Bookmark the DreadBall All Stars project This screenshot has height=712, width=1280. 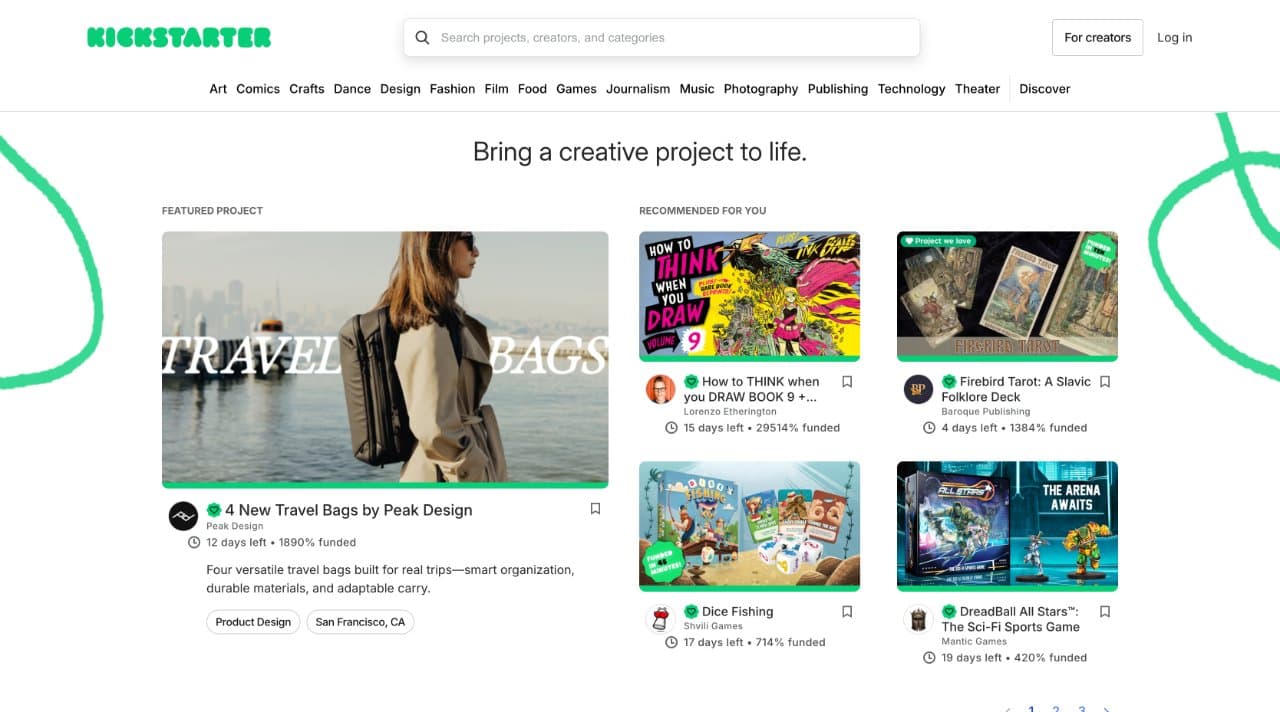(1105, 611)
